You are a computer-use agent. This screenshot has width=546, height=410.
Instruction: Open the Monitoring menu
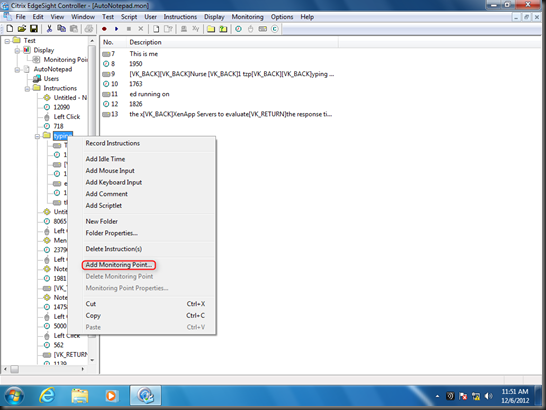(x=248, y=17)
